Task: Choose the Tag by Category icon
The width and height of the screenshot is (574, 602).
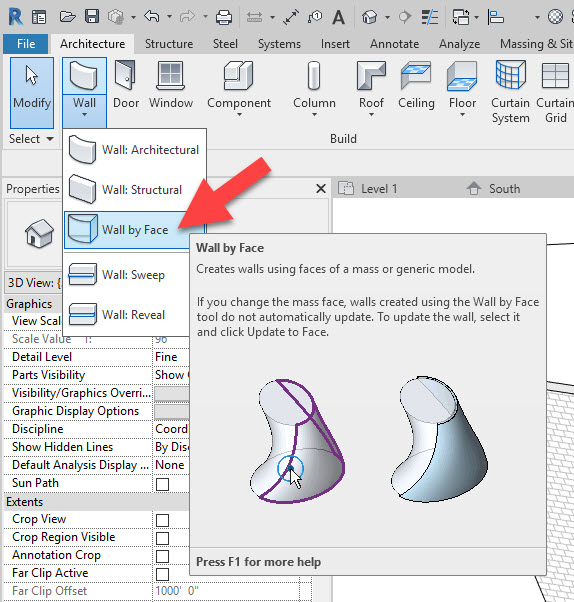Action: click(x=315, y=17)
